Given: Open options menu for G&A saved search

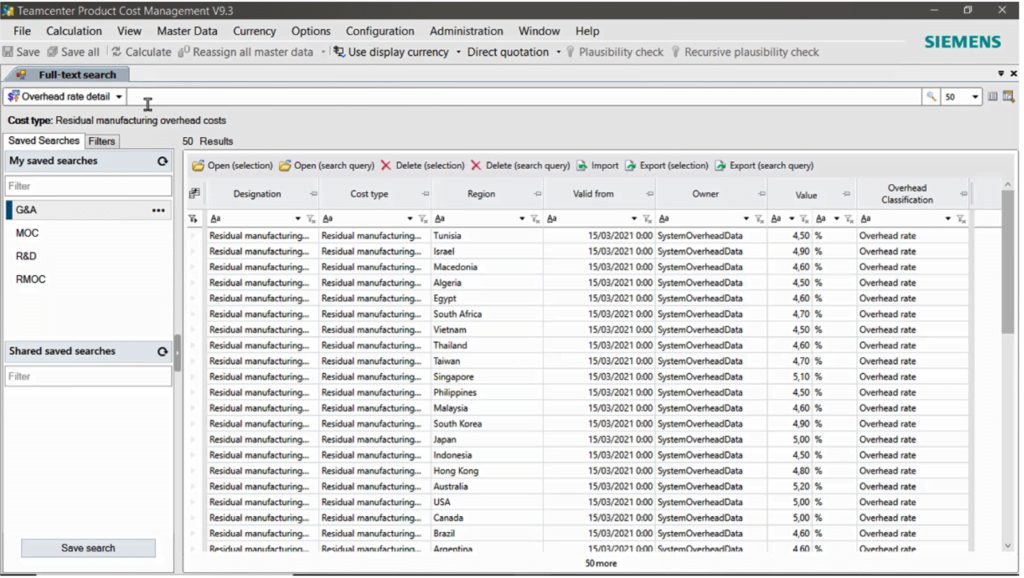Looking at the screenshot, I should (158, 211).
